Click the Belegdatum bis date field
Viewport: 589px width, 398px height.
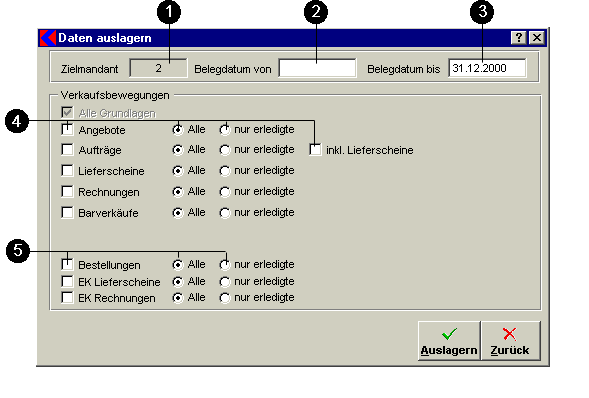pos(487,68)
